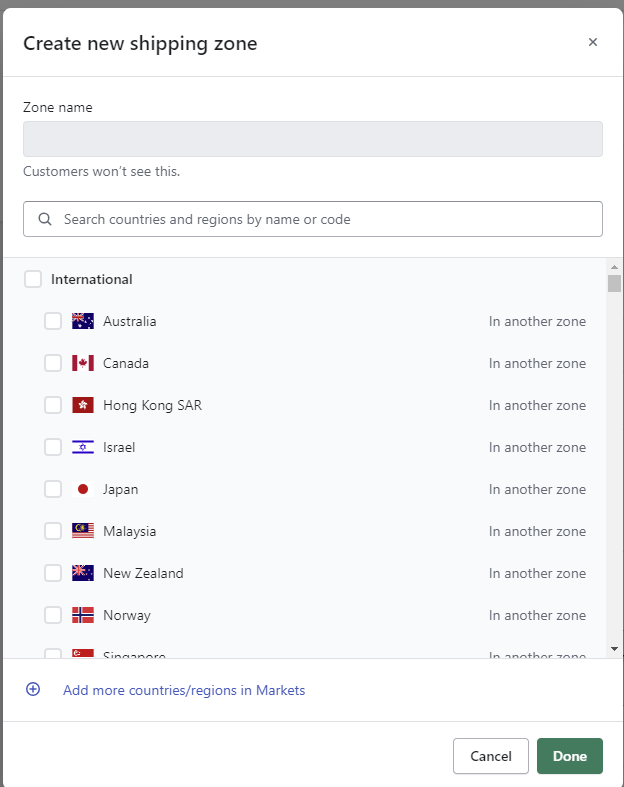This screenshot has width=624, height=787.
Task: Click the Canada flag icon
Action: tap(83, 363)
